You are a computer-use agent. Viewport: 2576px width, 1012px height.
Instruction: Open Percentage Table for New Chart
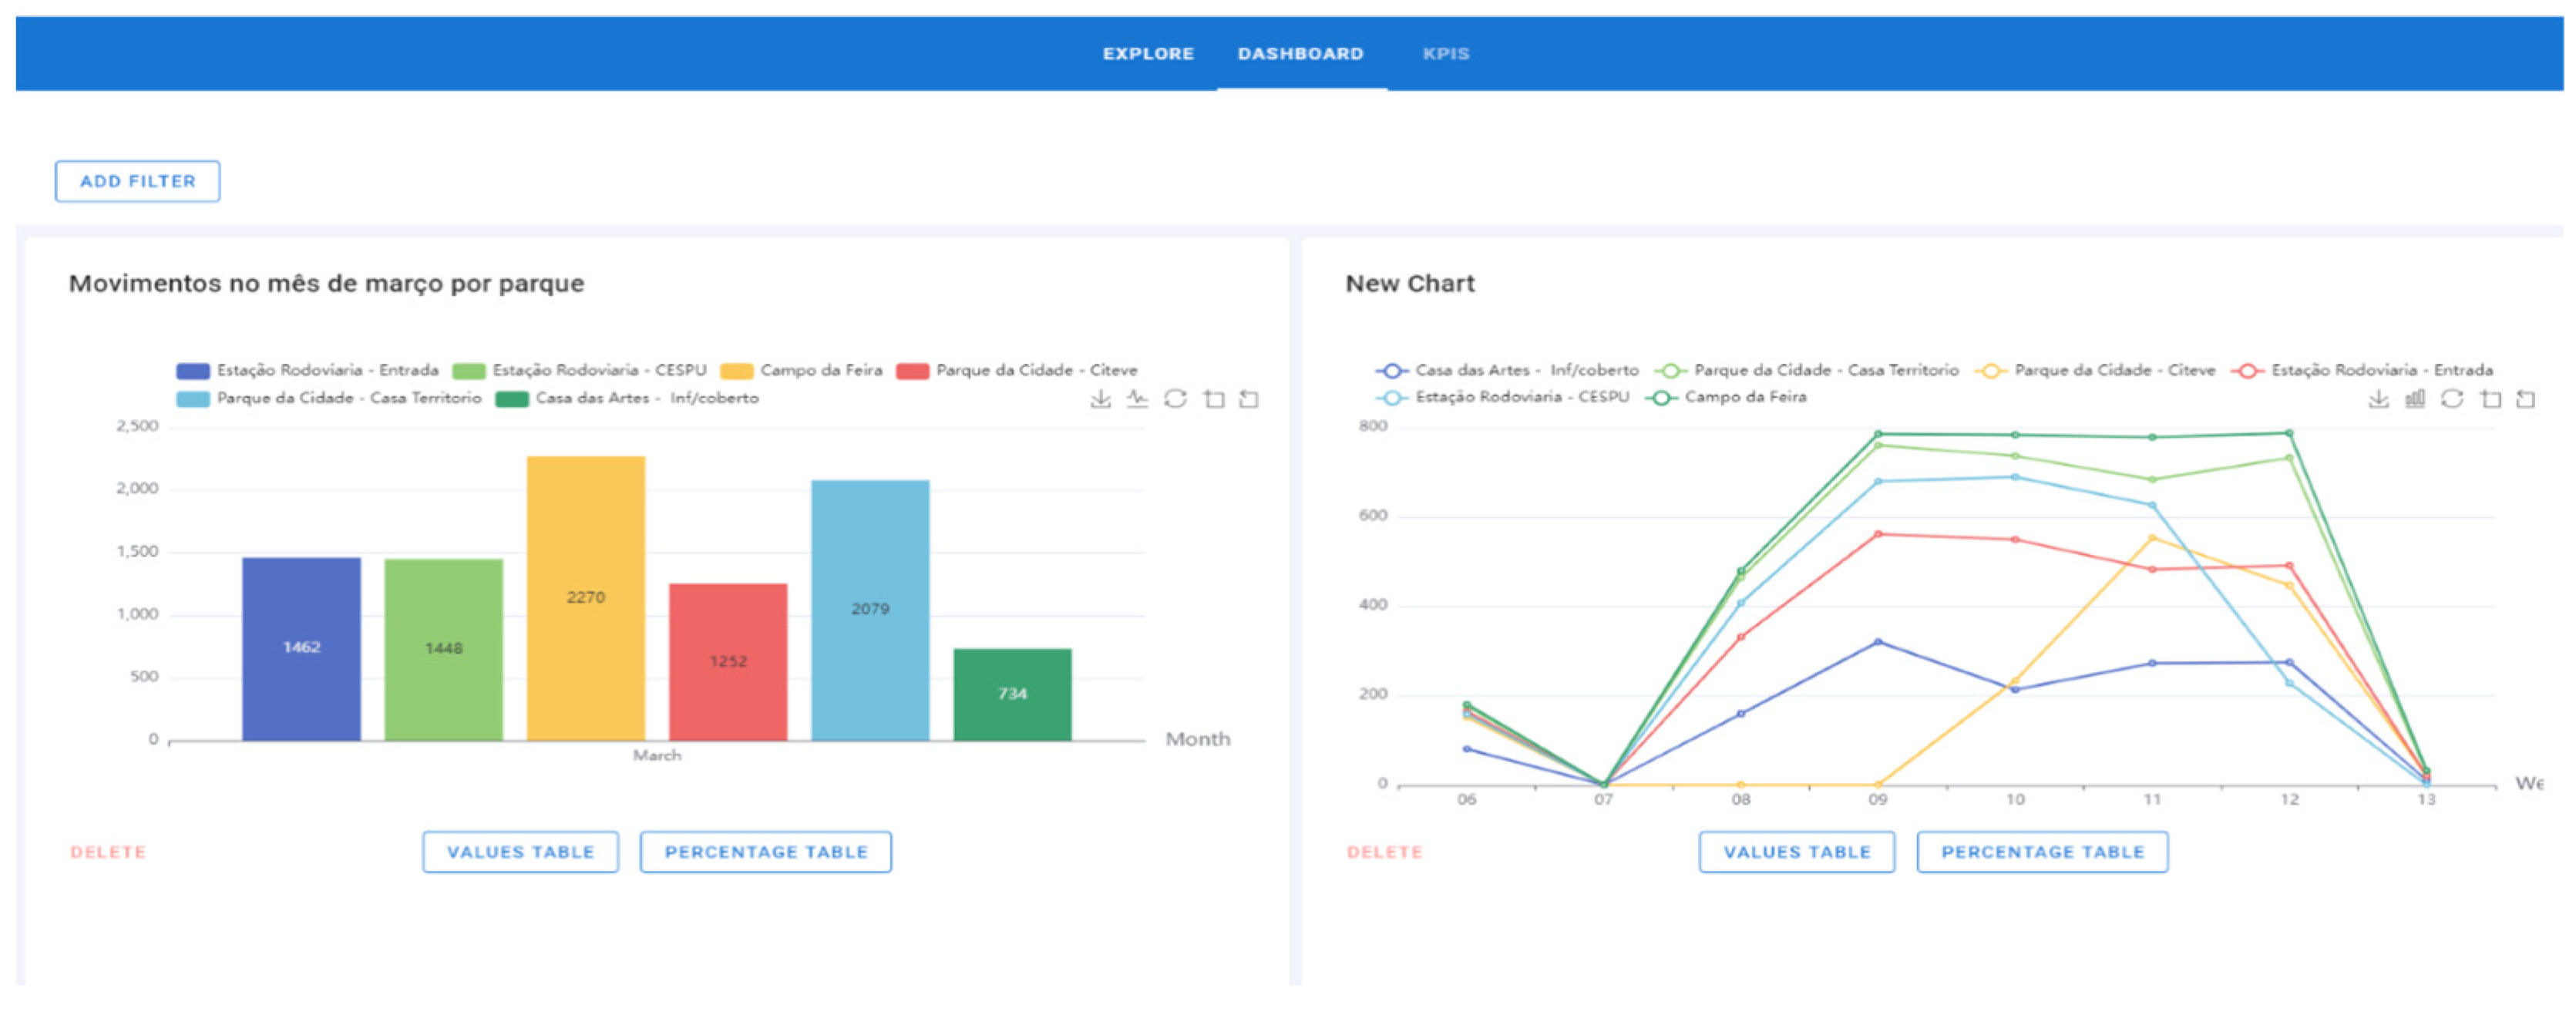point(2042,852)
